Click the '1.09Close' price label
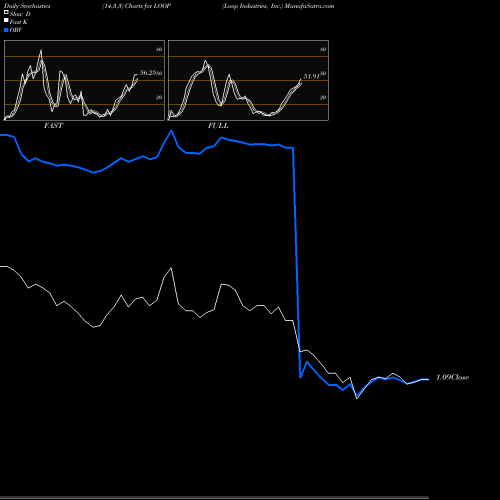 click(x=452, y=377)
